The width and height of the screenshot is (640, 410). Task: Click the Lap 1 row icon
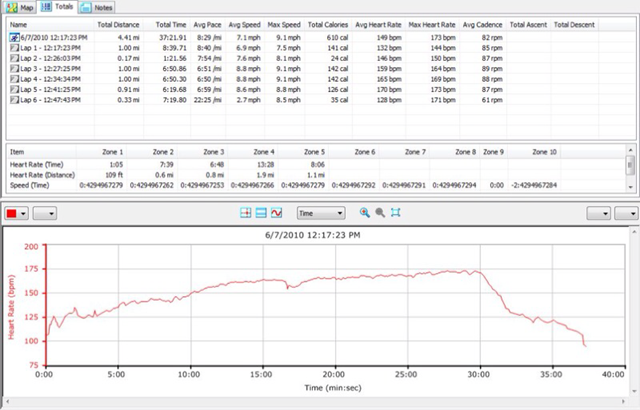[15, 48]
